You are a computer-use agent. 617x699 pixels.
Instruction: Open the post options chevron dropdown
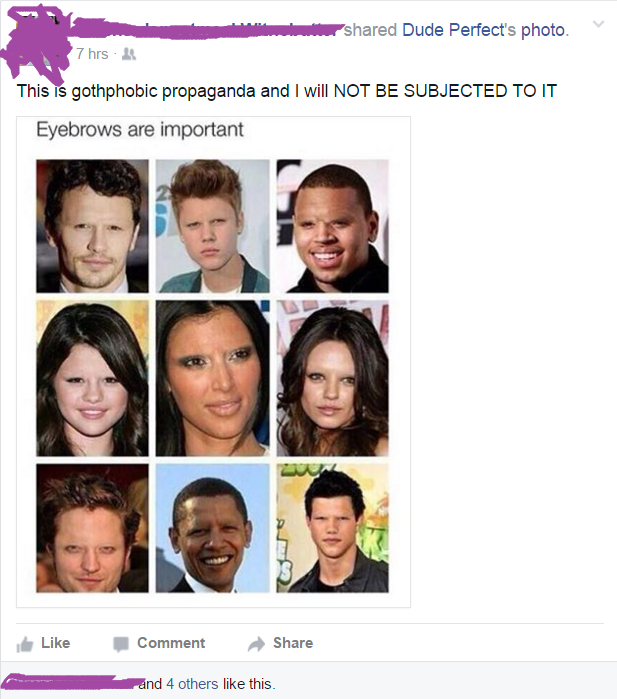coord(599,24)
